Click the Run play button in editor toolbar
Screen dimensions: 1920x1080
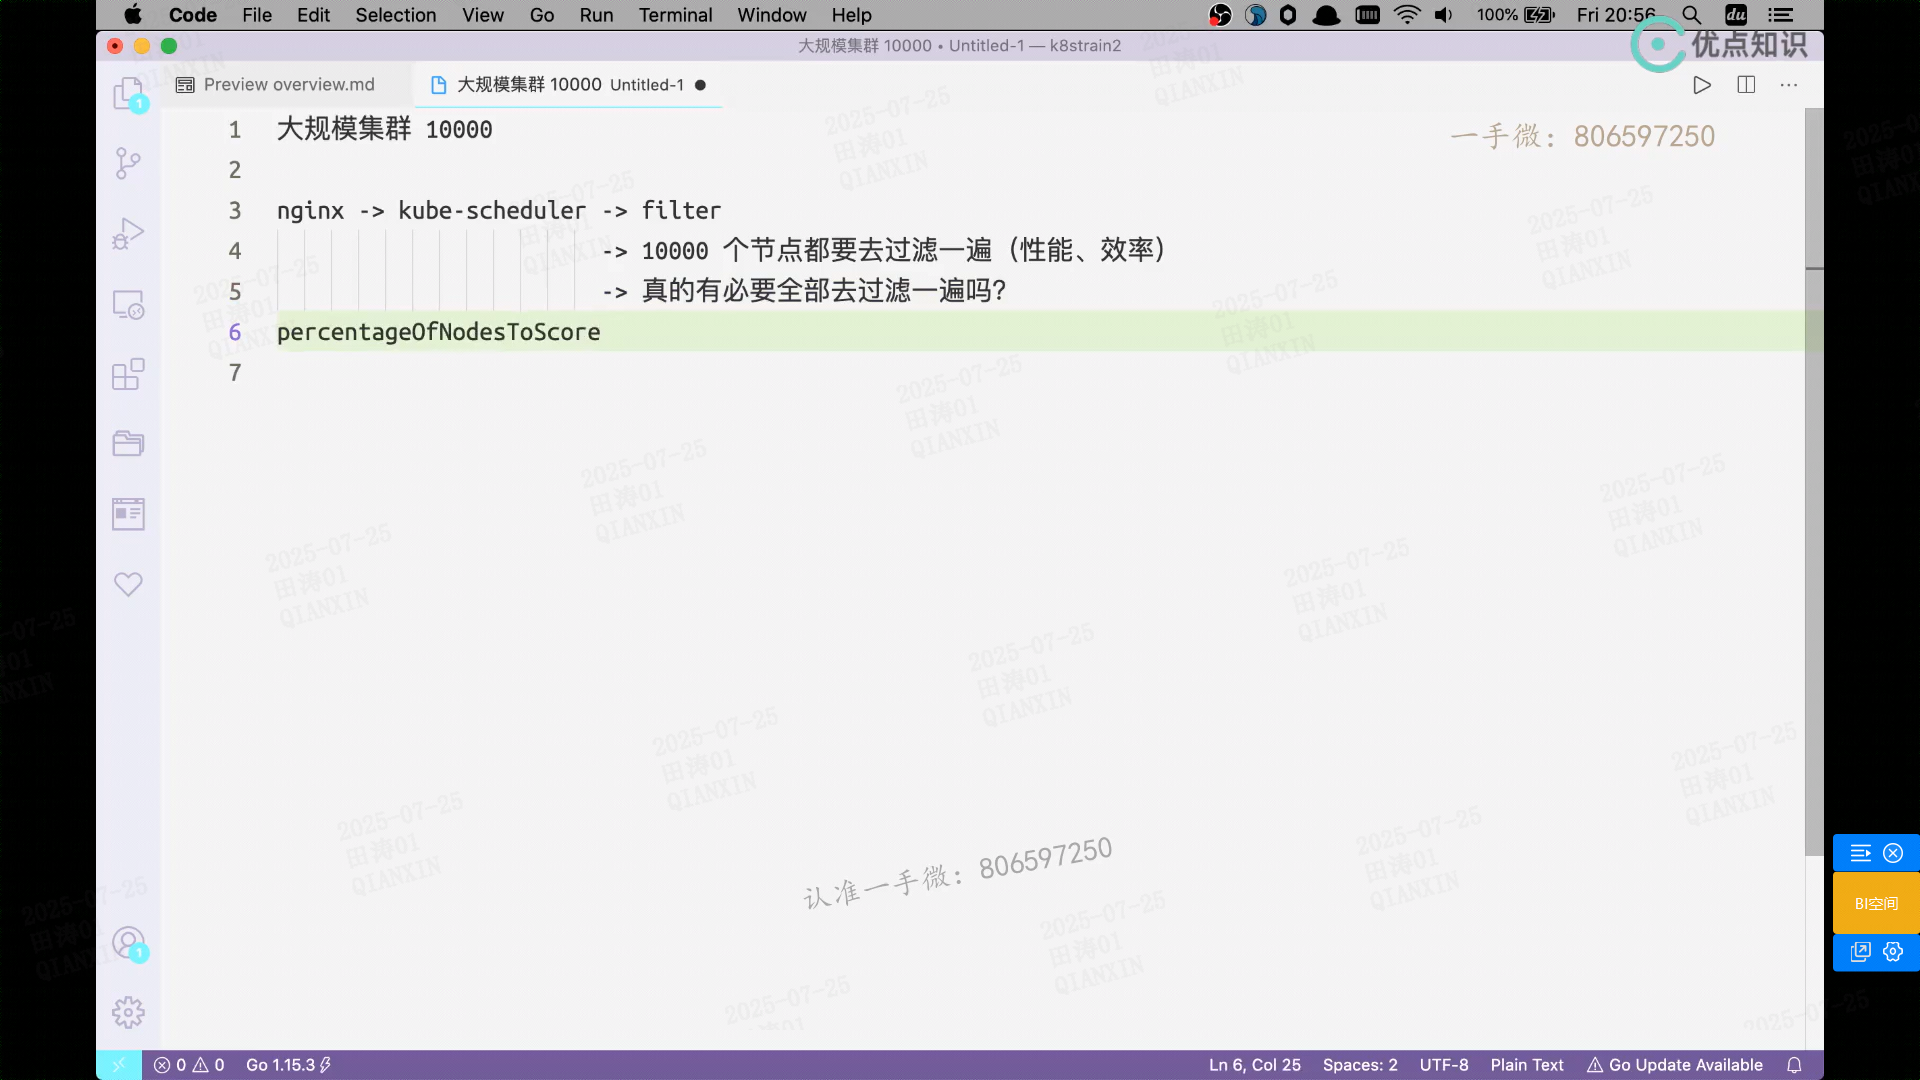[x=1702, y=85]
